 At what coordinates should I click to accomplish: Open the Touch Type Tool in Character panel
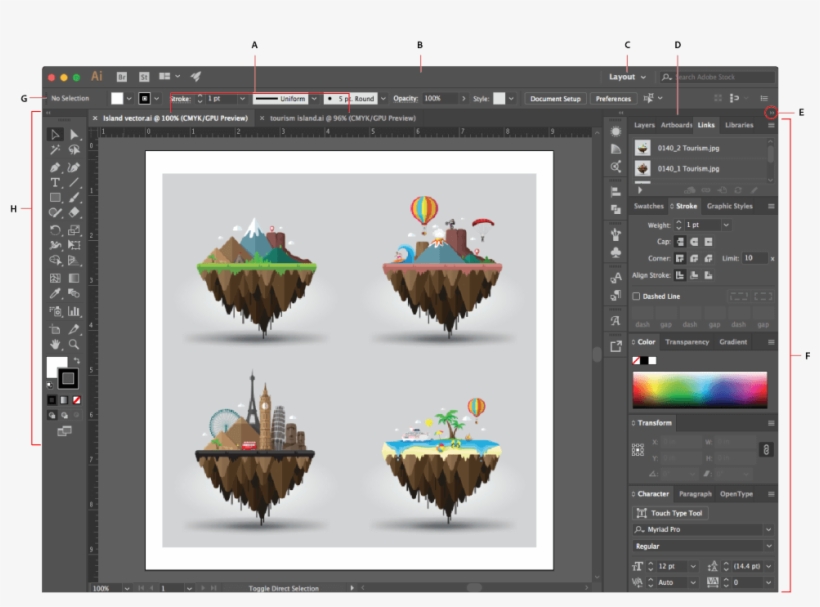tap(672, 513)
